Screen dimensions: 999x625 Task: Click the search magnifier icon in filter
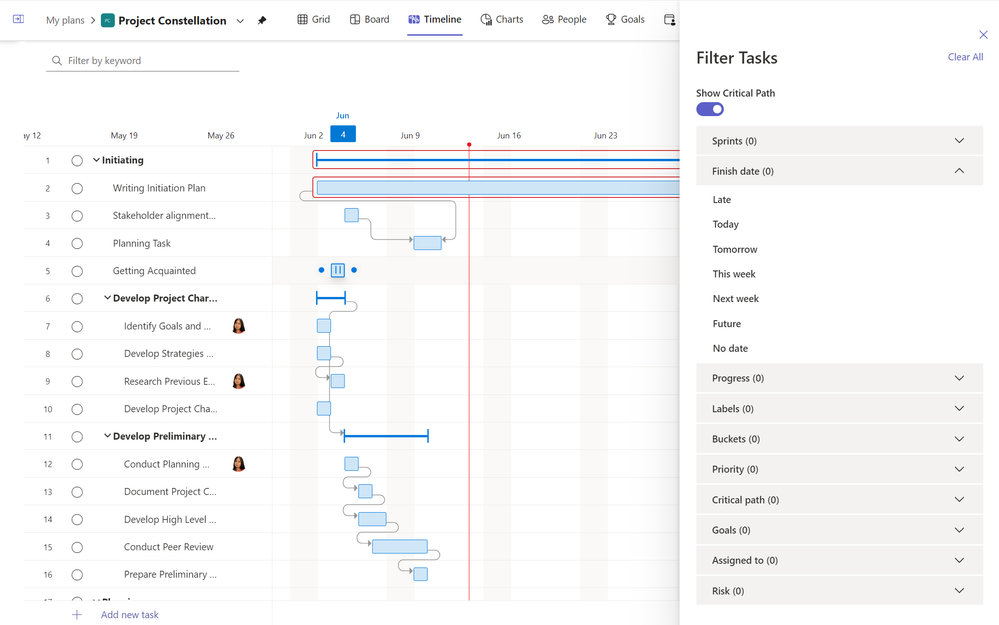coord(57,61)
